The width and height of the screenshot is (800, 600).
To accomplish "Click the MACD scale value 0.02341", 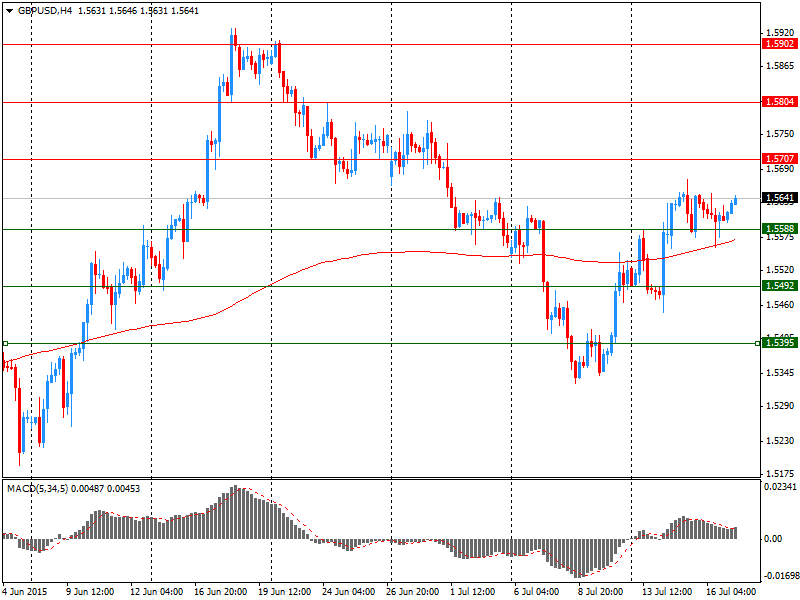I will (780, 487).
